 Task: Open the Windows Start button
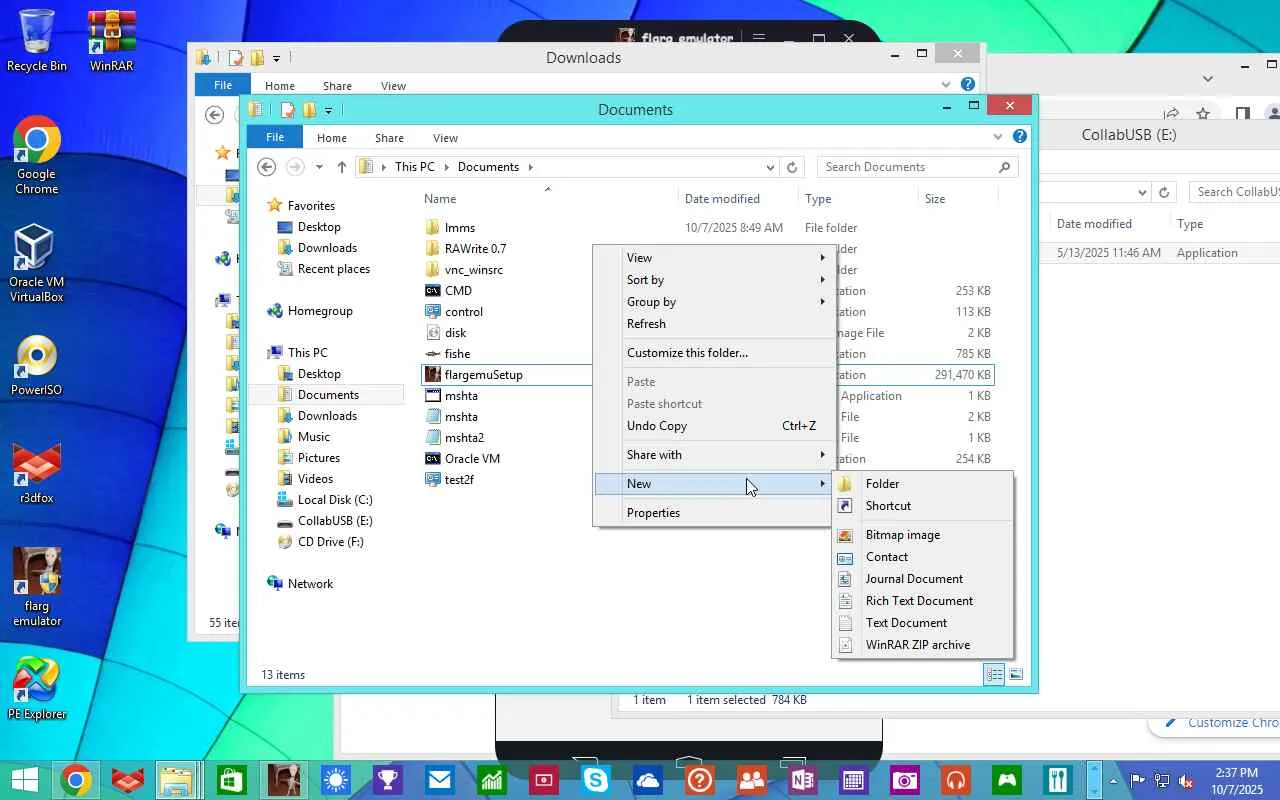(24, 780)
